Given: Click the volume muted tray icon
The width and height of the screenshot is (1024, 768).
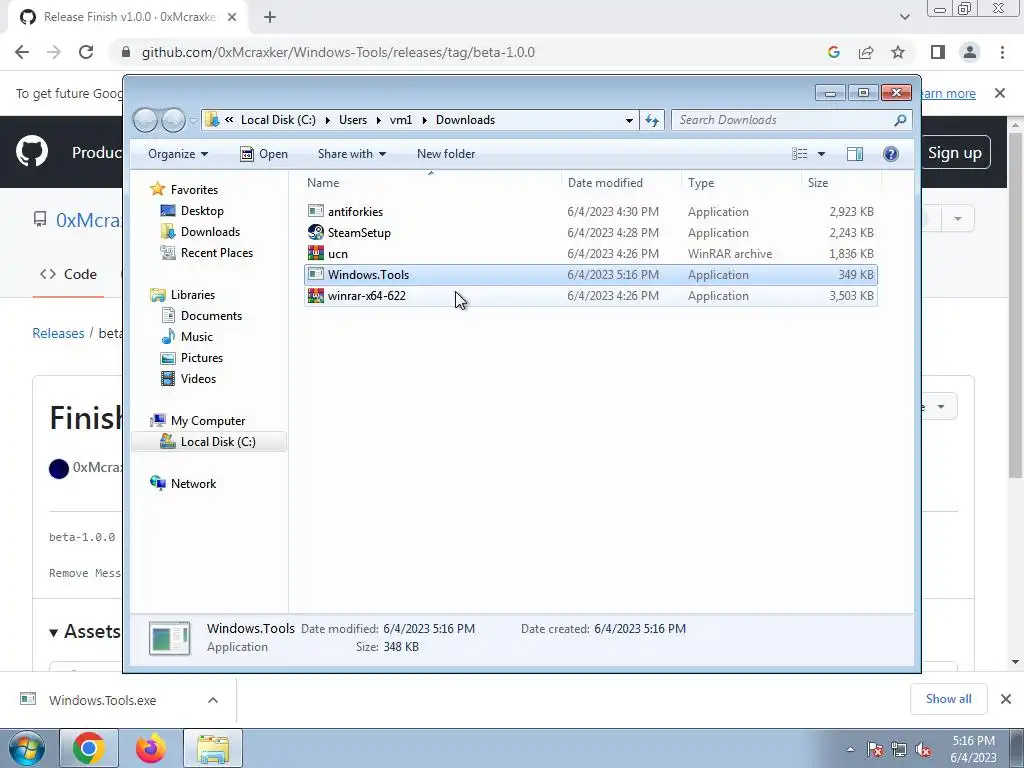Looking at the screenshot, I should 923,749.
